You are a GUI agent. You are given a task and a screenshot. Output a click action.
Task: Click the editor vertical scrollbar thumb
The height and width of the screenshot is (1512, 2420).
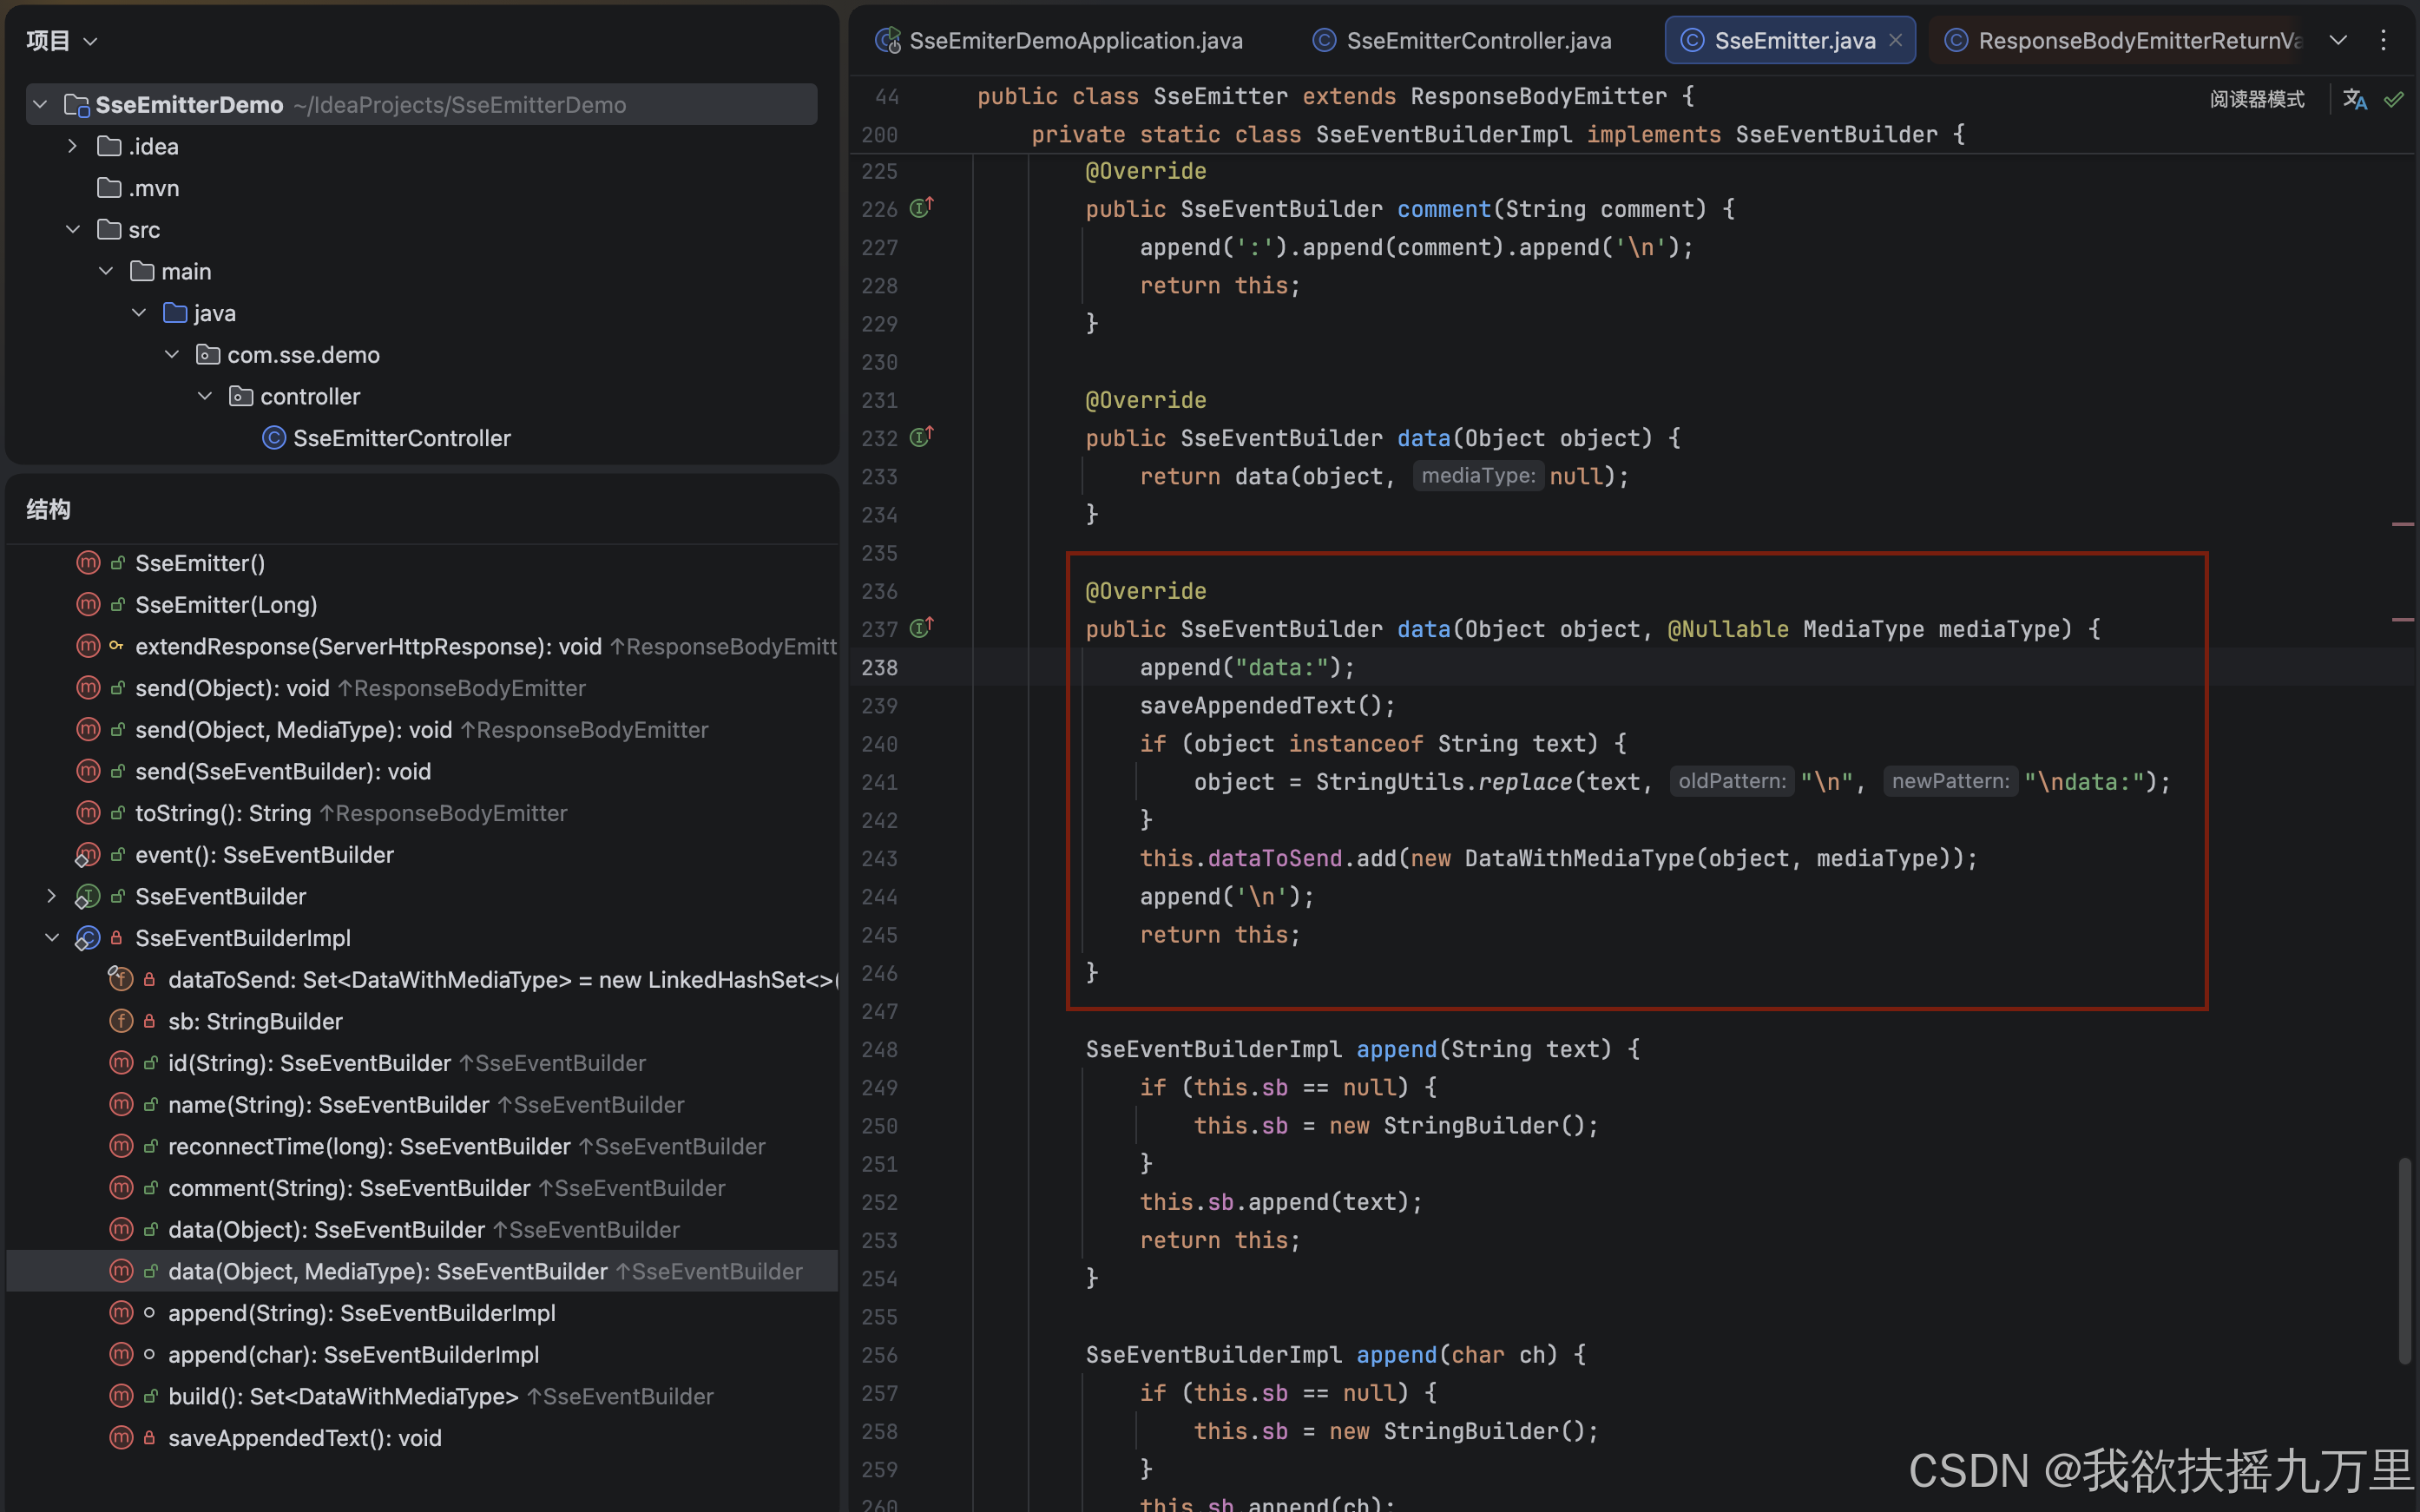pos(2405,1260)
